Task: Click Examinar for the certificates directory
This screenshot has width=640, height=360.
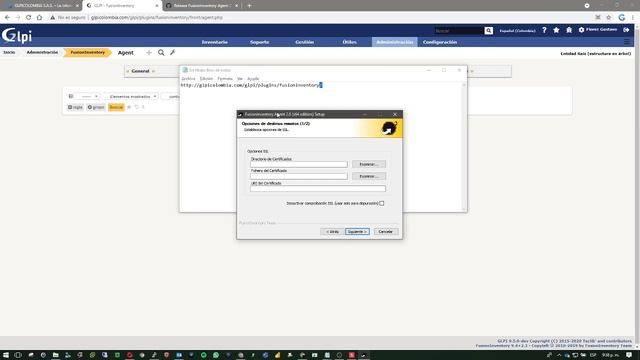Action: click(x=369, y=164)
